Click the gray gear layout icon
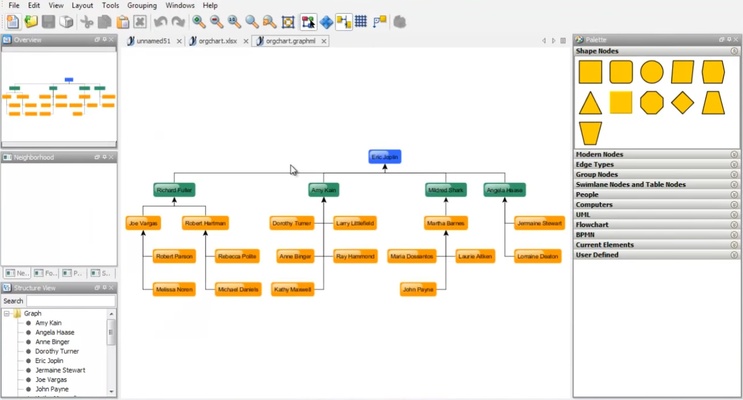This screenshot has height=400, width=743. pyautogui.click(x=400, y=22)
